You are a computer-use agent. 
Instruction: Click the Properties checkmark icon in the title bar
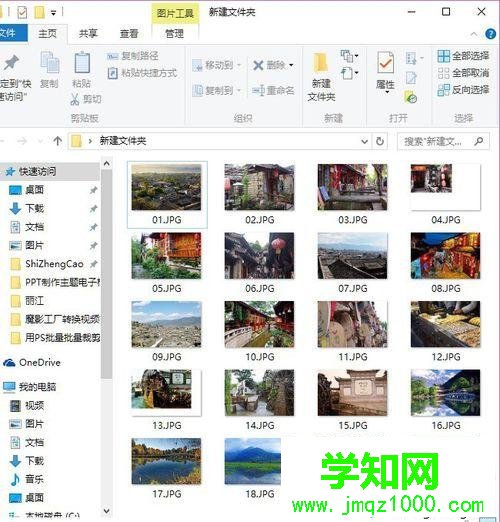22,13
